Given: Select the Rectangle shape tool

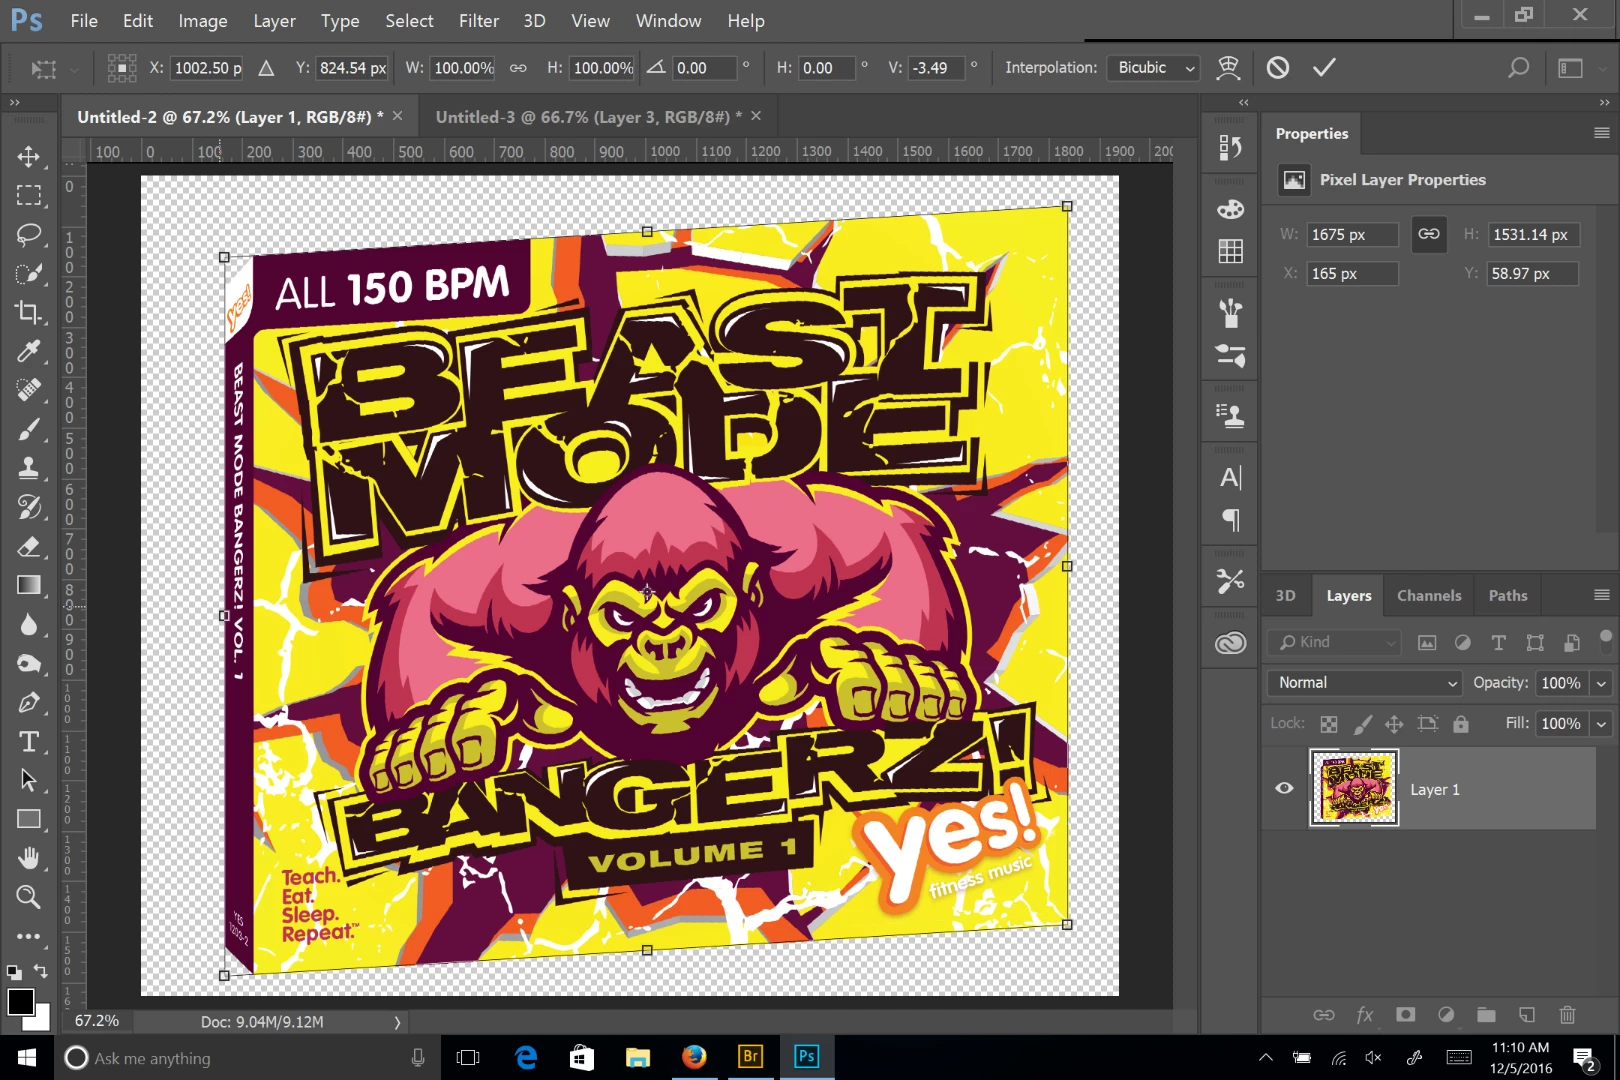Looking at the screenshot, I should [28, 819].
